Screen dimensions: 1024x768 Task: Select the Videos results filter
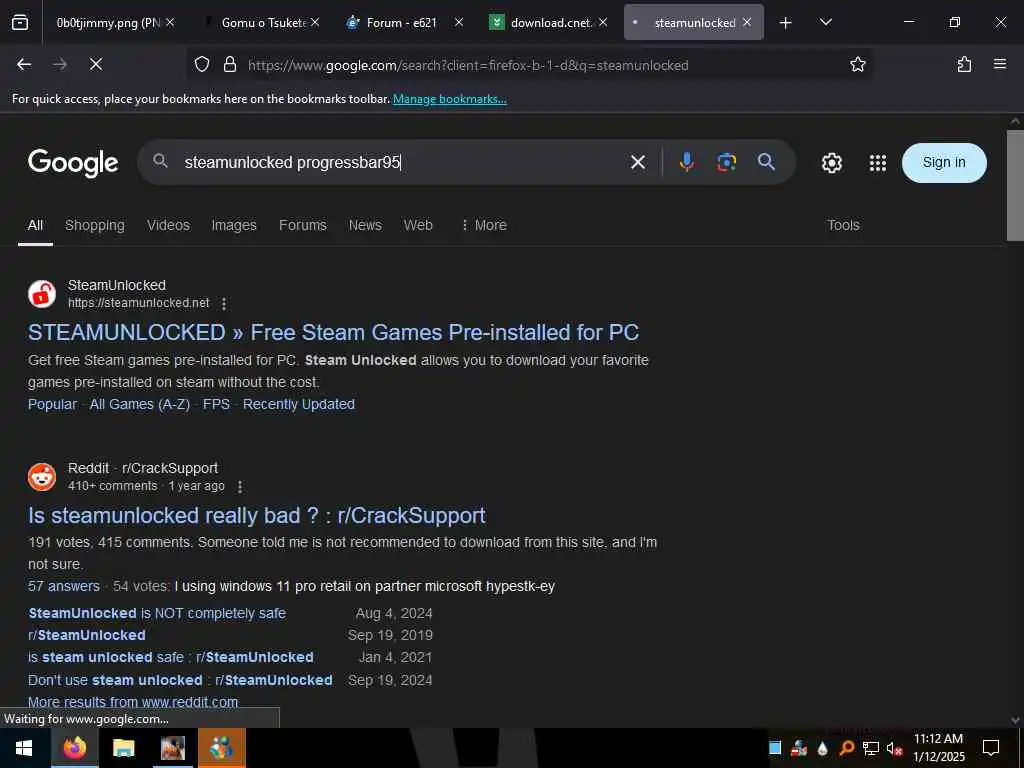click(x=168, y=225)
